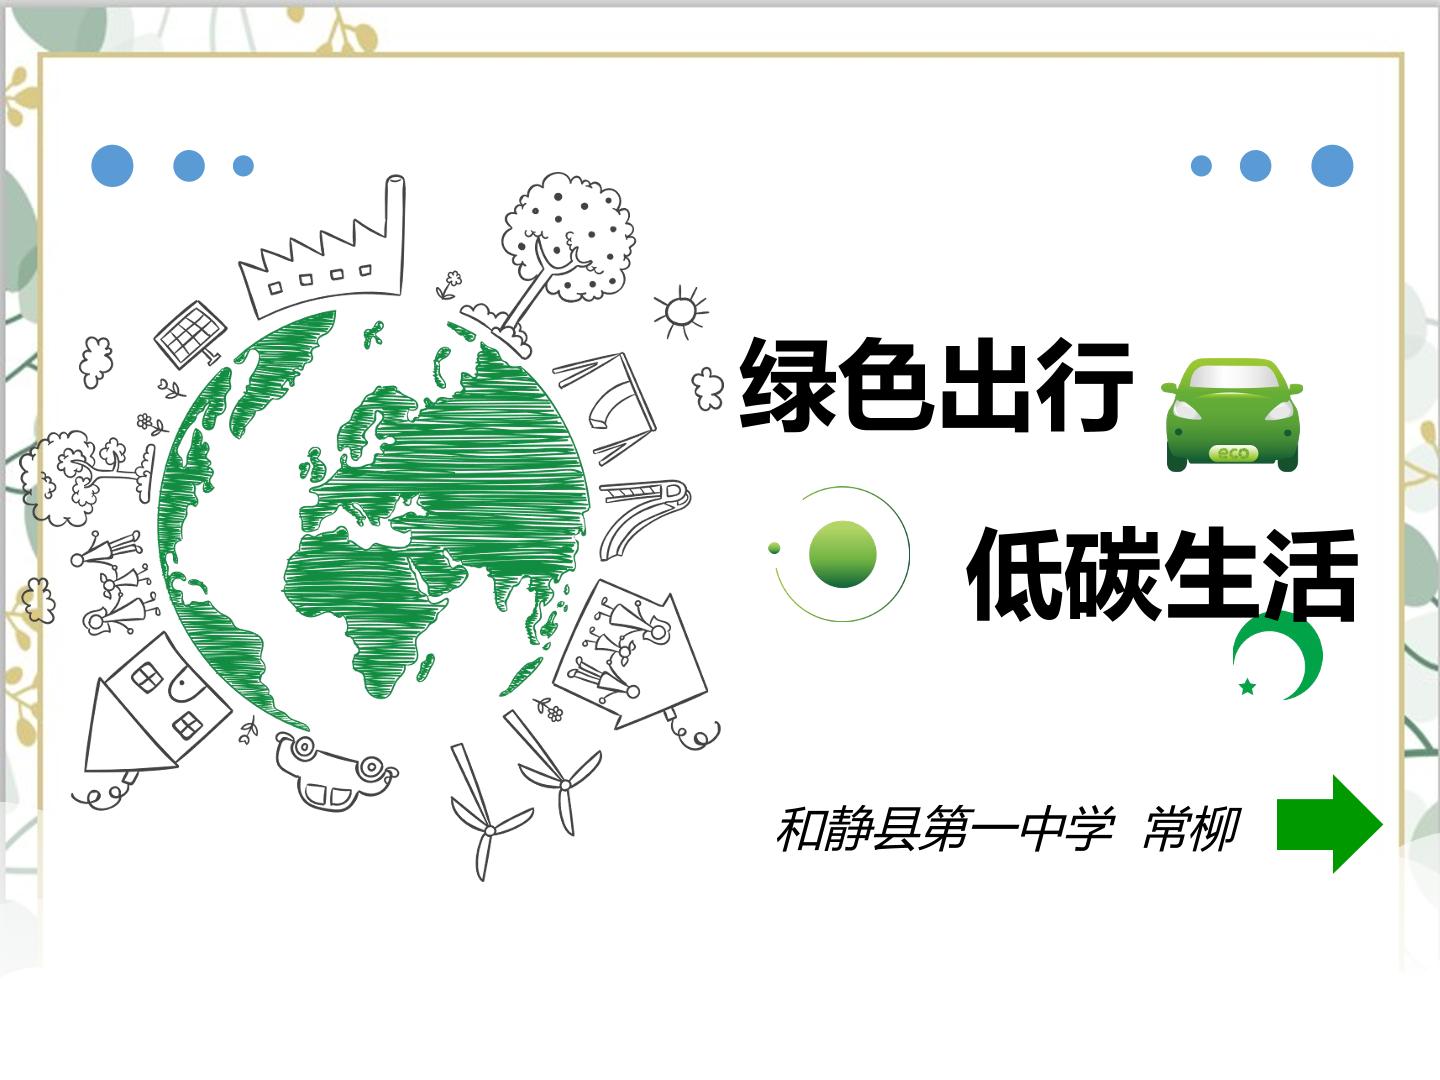Viewport: 1440px width, 1080px height.
Task: Click the largest blue dot top-left
Action: coord(112,166)
